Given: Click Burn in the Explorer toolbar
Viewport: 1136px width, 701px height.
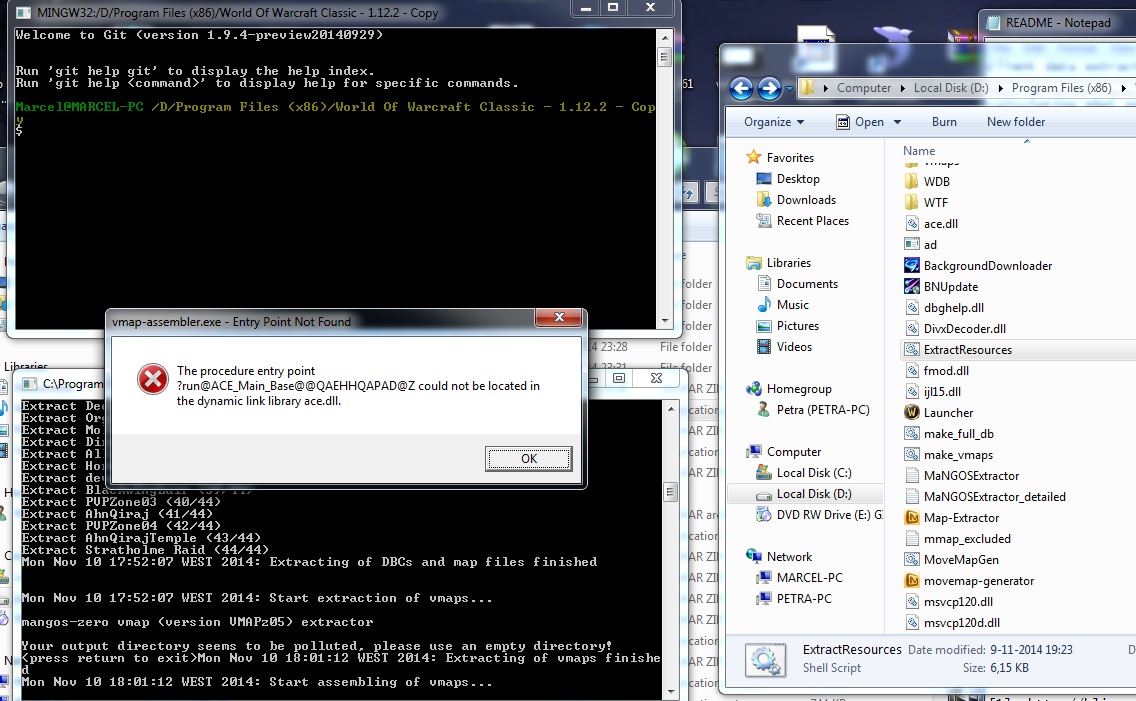Looking at the screenshot, I should click(x=944, y=122).
